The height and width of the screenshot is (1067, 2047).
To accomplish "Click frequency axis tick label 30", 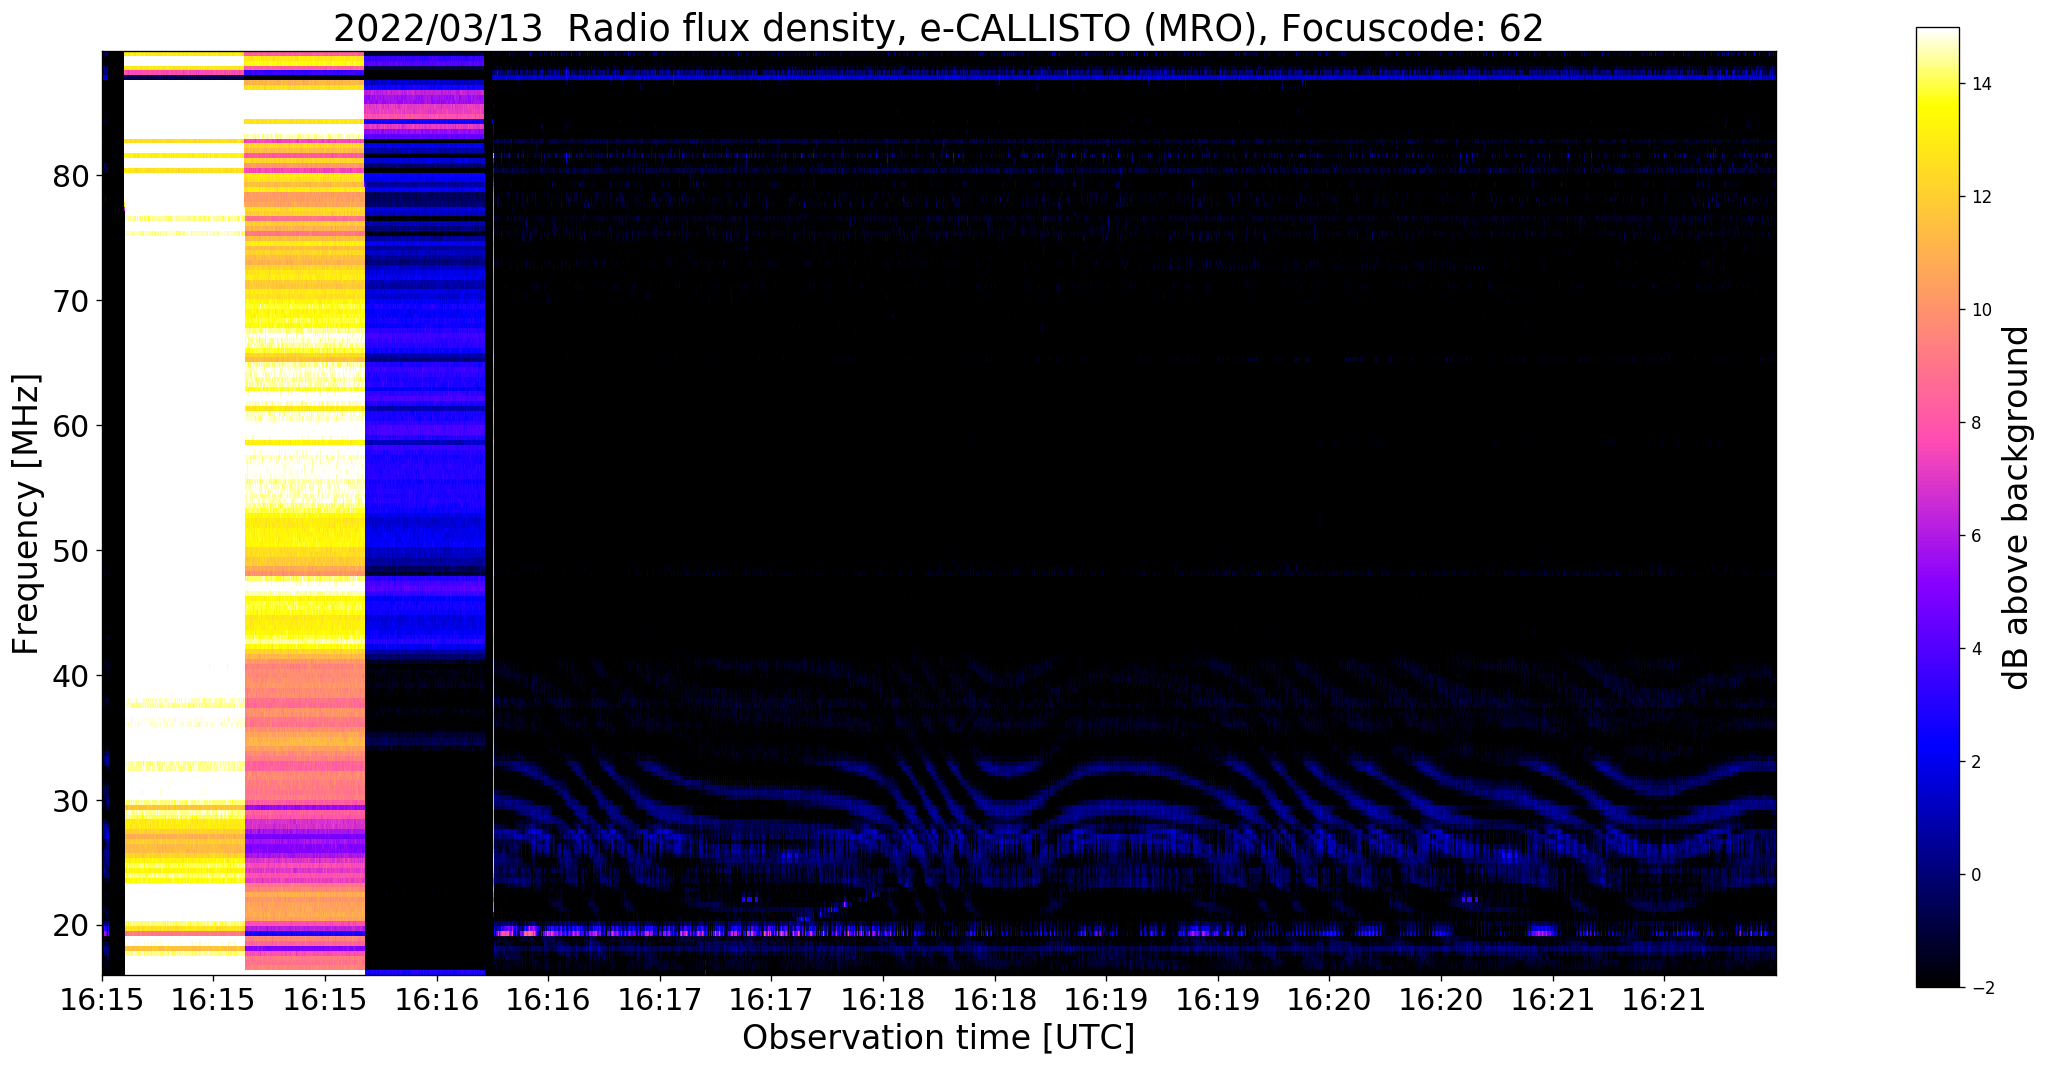I will coord(72,801).
